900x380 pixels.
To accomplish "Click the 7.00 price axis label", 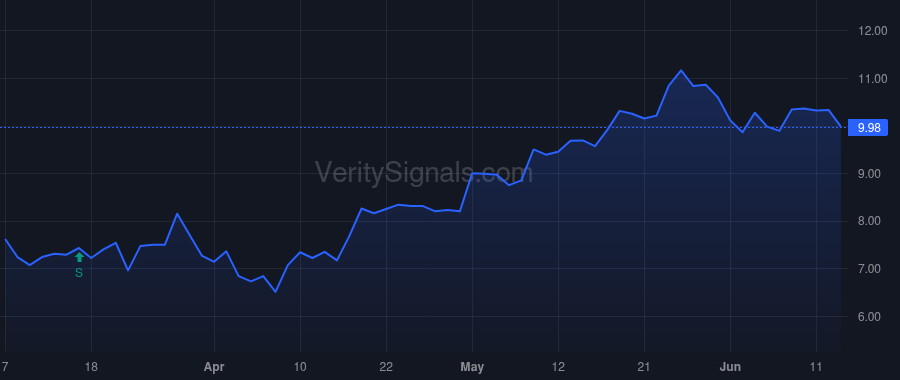I will coord(872,269).
